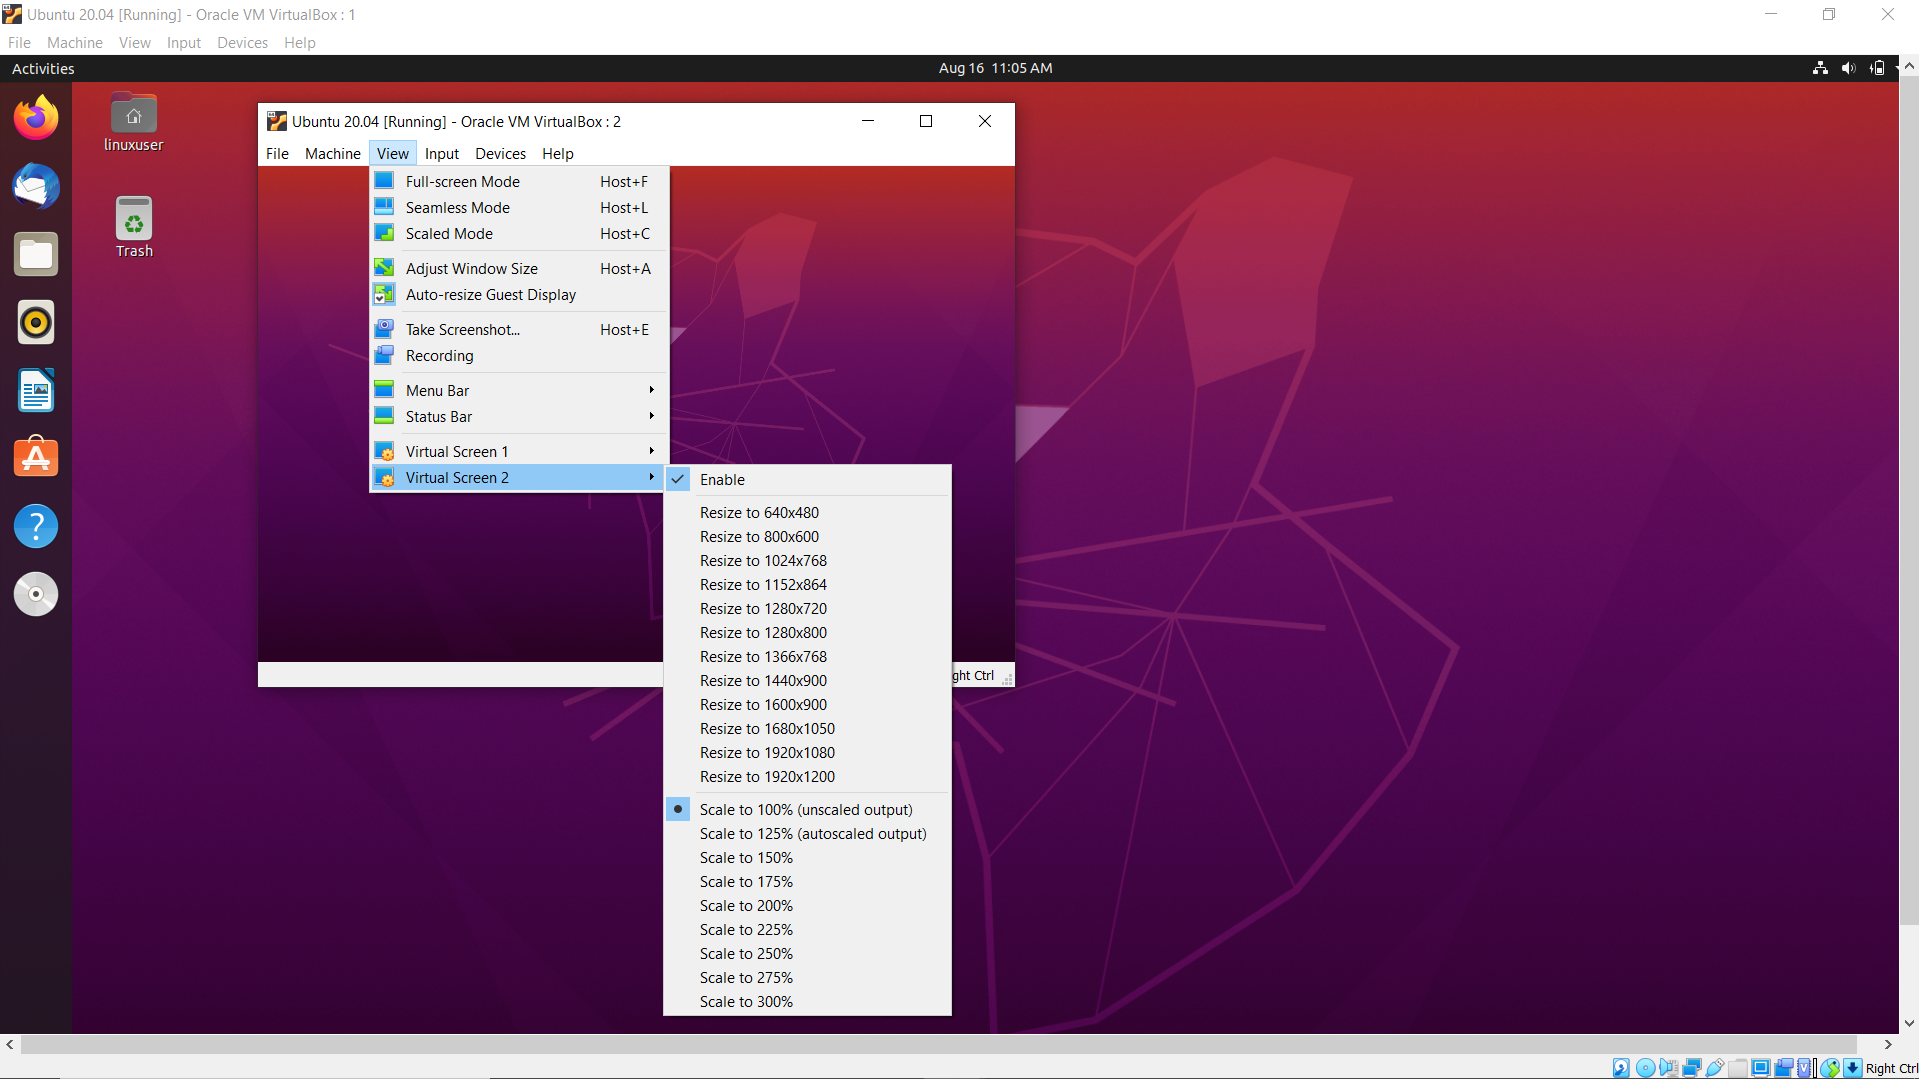This screenshot has height=1079, width=1919.
Task: Launch Thunderbird Mail from dock
Action: click(x=36, y=186)
